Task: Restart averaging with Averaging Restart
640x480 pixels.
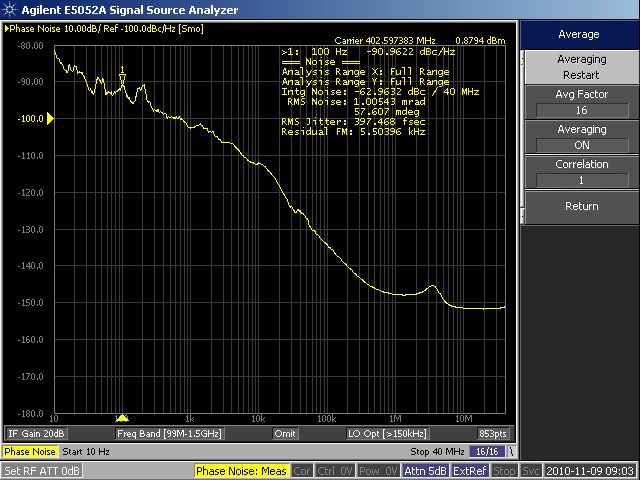Action: 581,67
